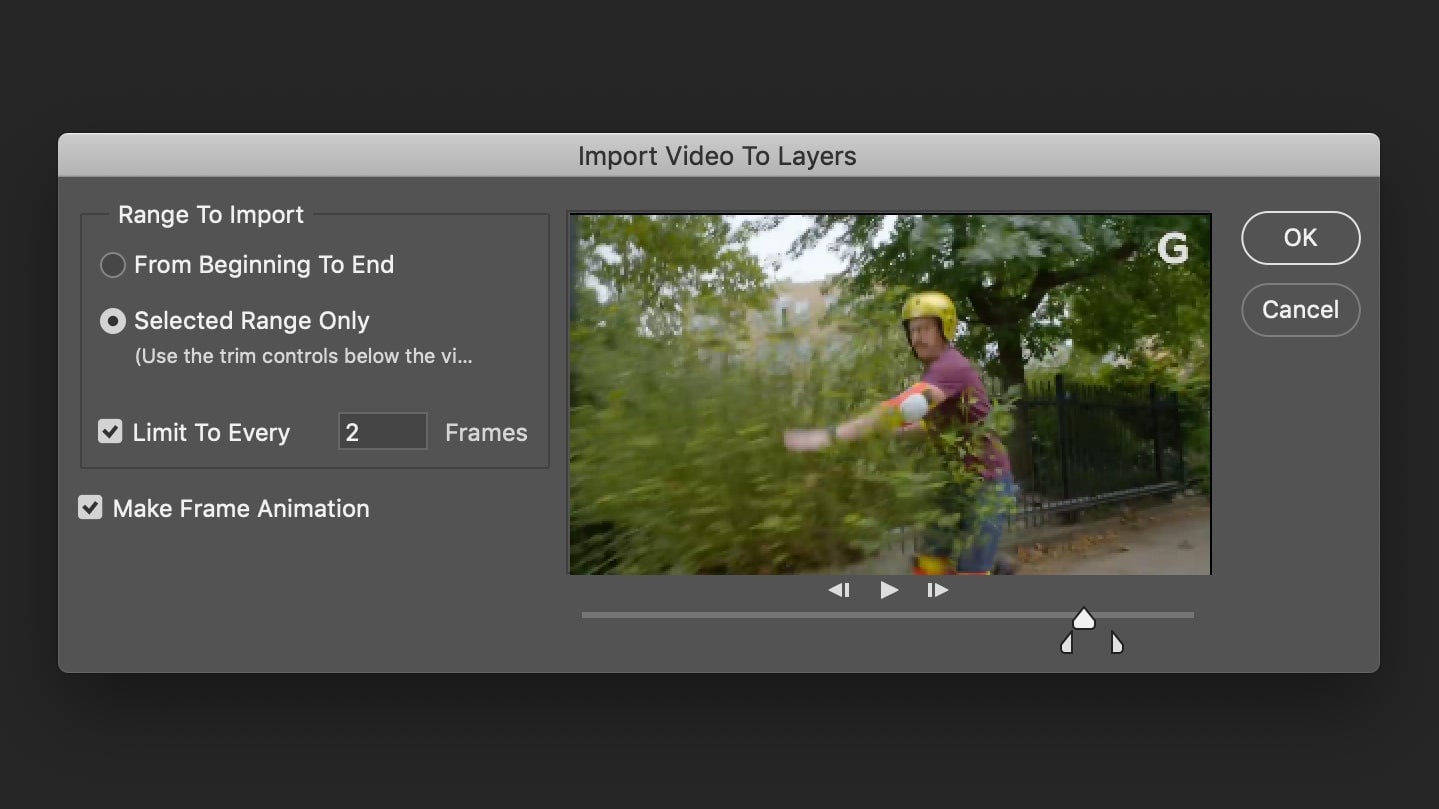Select the Selected Range Only option

pyautogui.click(x=112, y=320)
